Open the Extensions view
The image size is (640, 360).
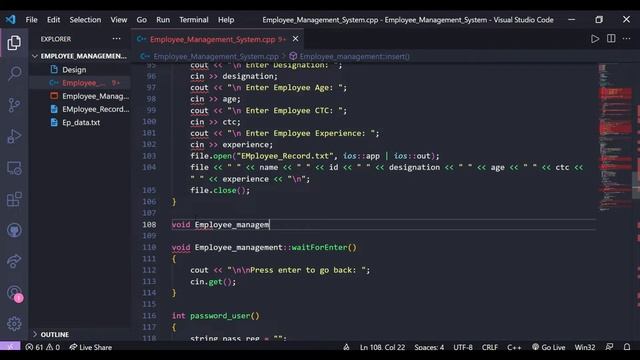[14, 199]
